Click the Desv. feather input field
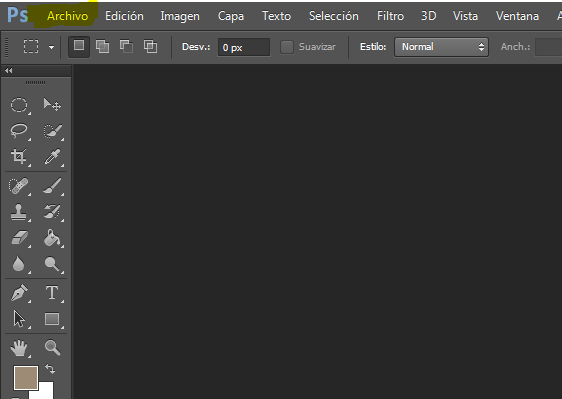This screenshot has height=399, width=562. pos(244,47)
